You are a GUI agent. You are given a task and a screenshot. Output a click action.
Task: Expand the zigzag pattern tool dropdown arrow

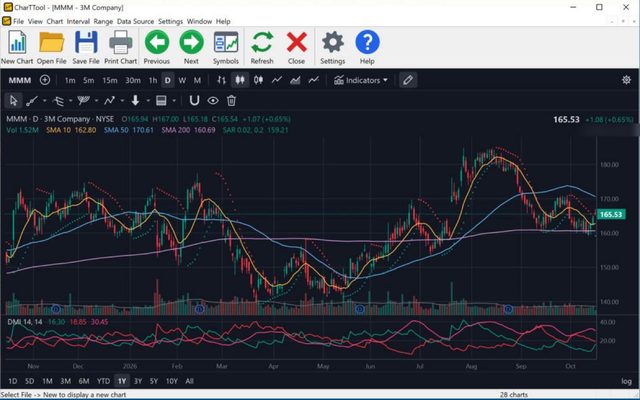coord(122,101)
